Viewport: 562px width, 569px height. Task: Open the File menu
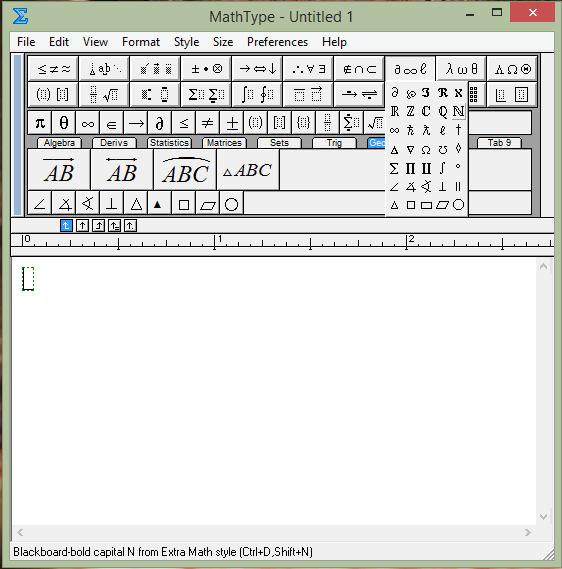[26, 42]
